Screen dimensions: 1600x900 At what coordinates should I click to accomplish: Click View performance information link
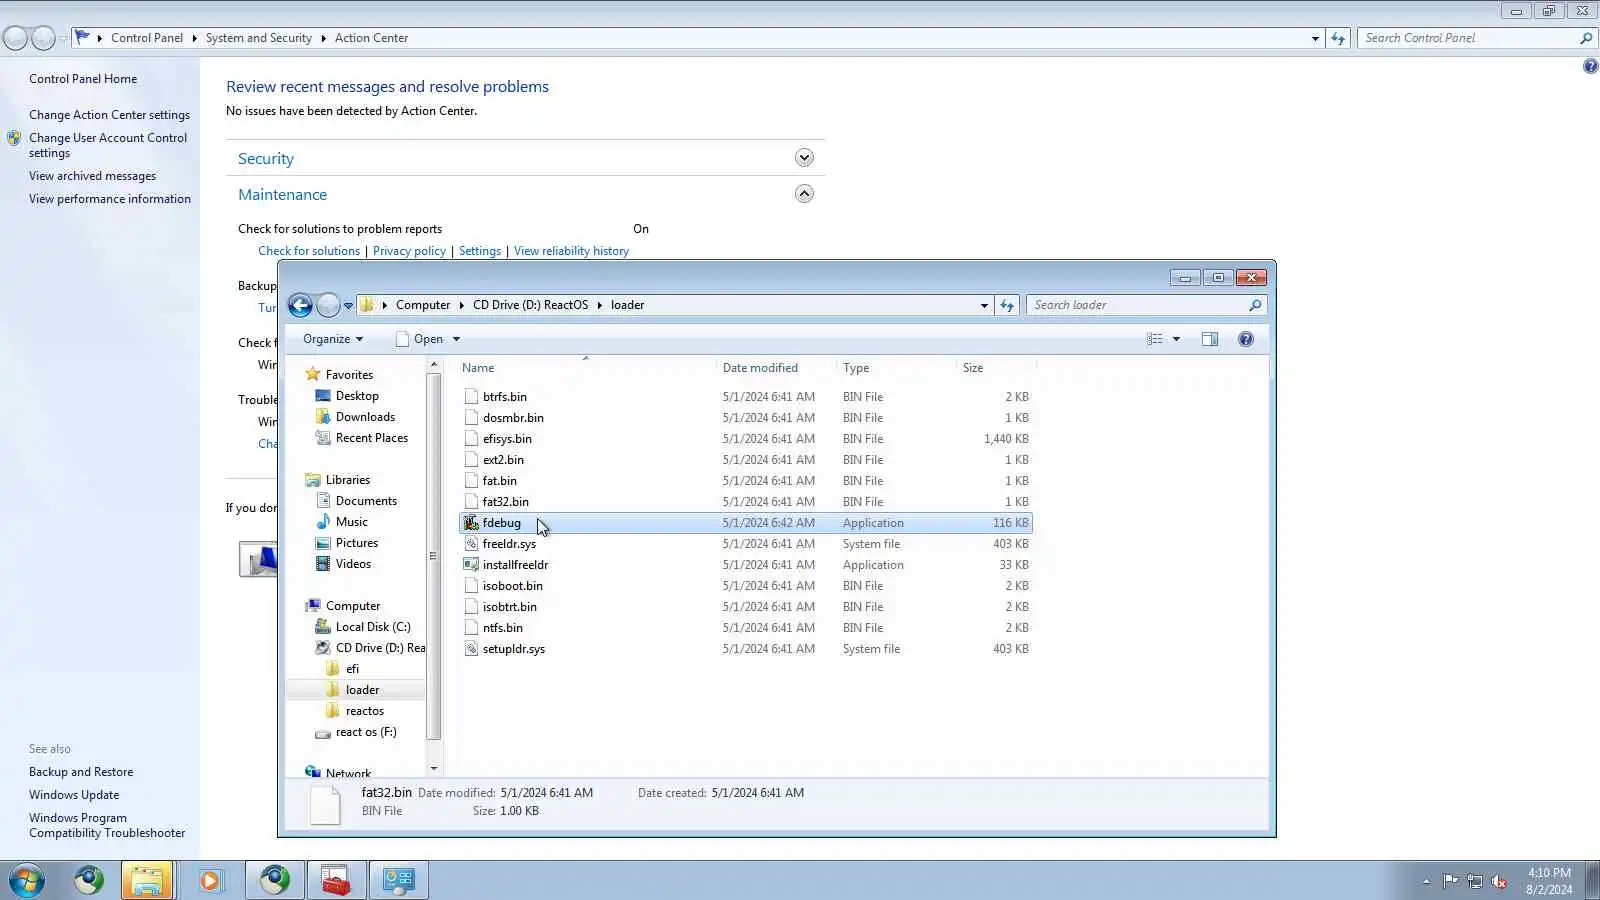pyautogui.click(x=110, y=199)
